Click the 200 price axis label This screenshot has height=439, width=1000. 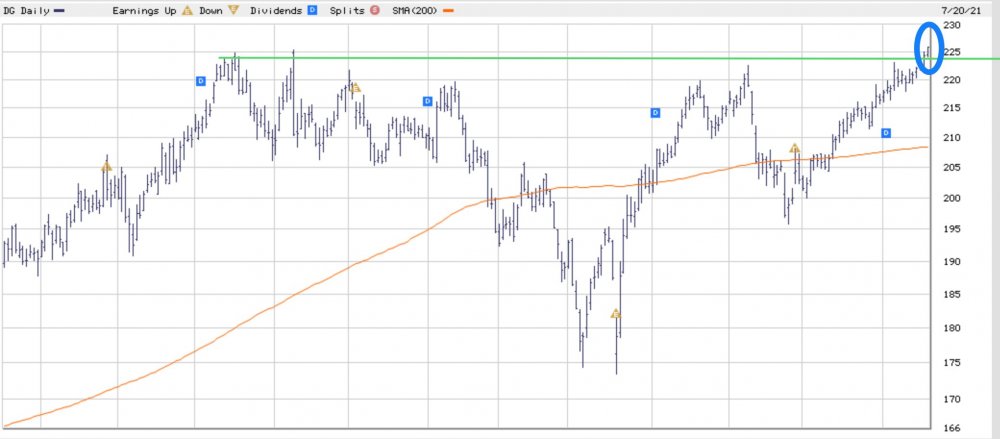(x=951, y=198)
